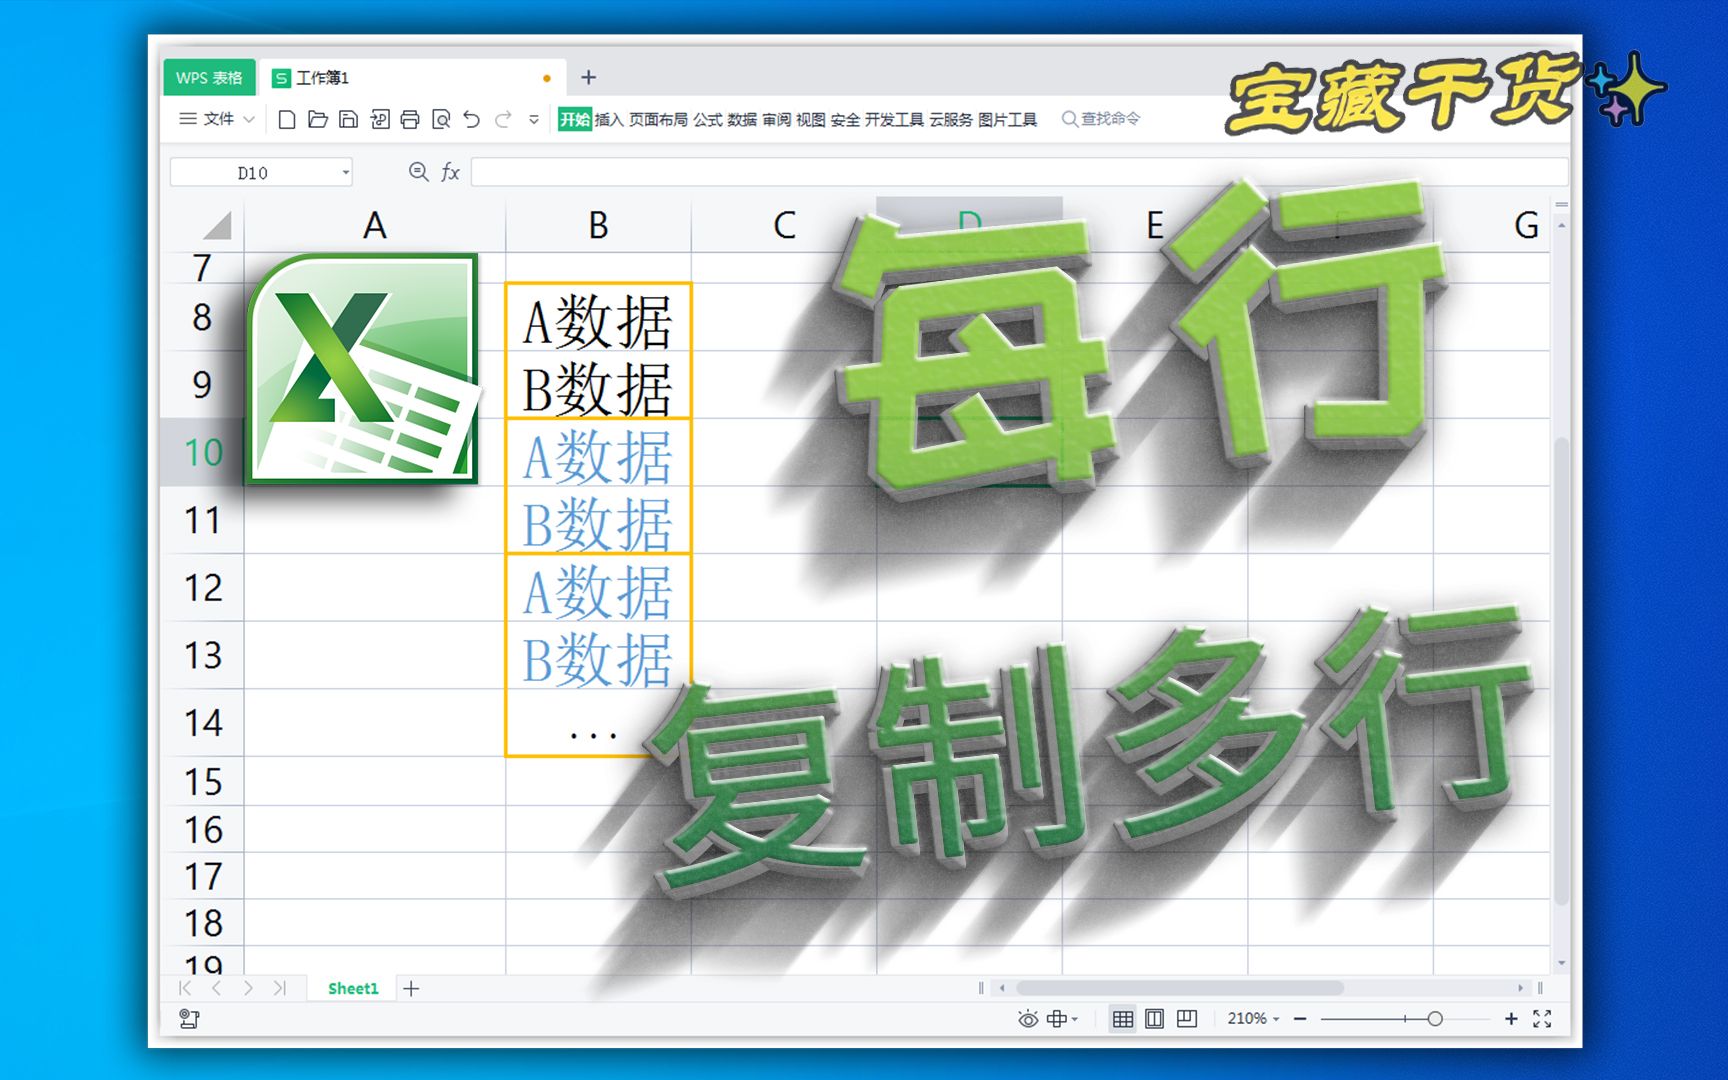Viewport: 1728px width, 1080px height.
Task: Click the horizontal scrollbar thumb
Action: [1180, 988]
